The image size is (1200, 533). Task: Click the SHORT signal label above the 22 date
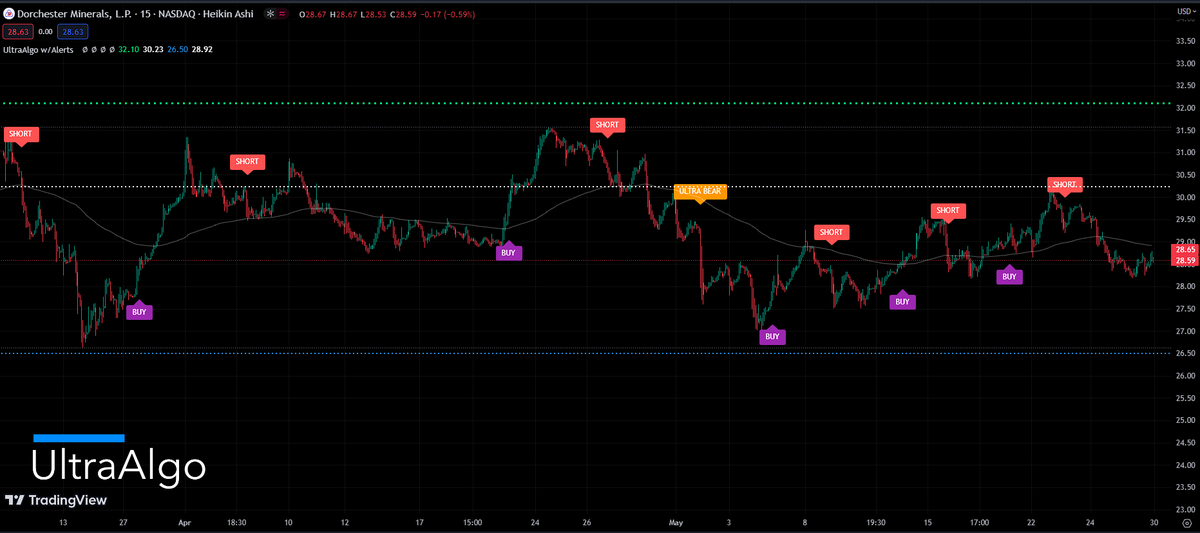click(x=1065, y=185)
